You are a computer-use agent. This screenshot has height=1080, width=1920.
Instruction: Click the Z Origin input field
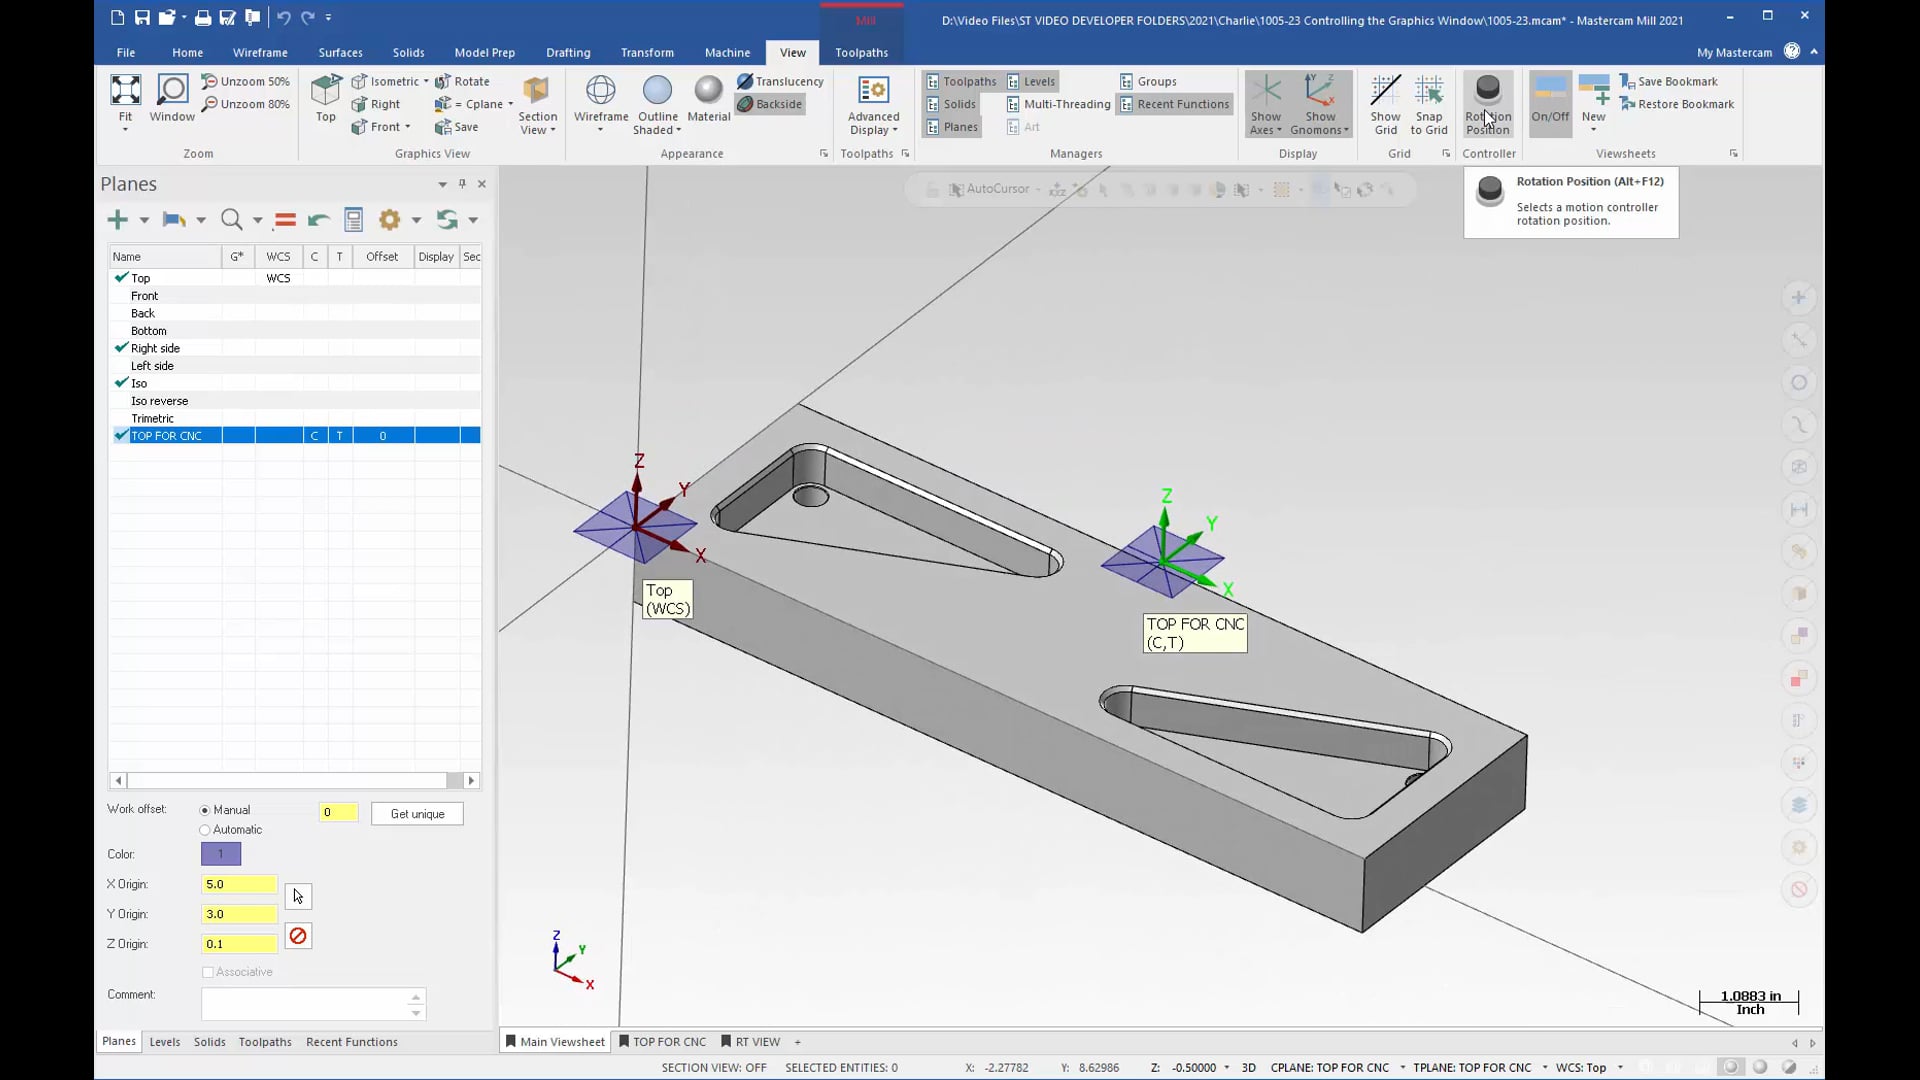point(239,943)
